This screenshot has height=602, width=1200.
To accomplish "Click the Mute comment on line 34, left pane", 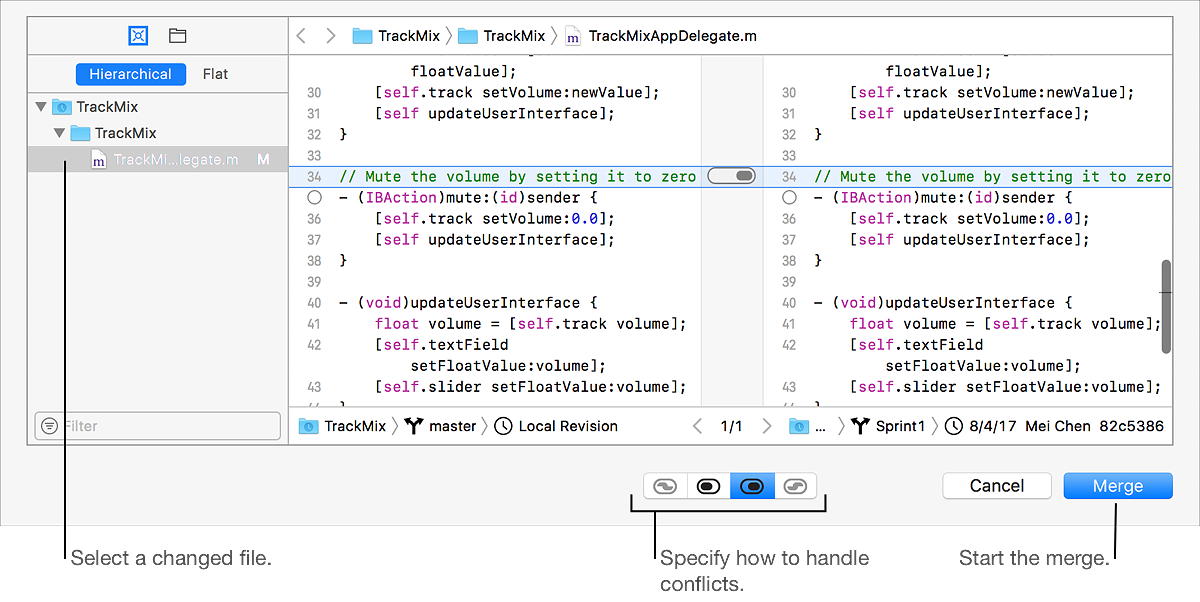I will pos(518,177).
